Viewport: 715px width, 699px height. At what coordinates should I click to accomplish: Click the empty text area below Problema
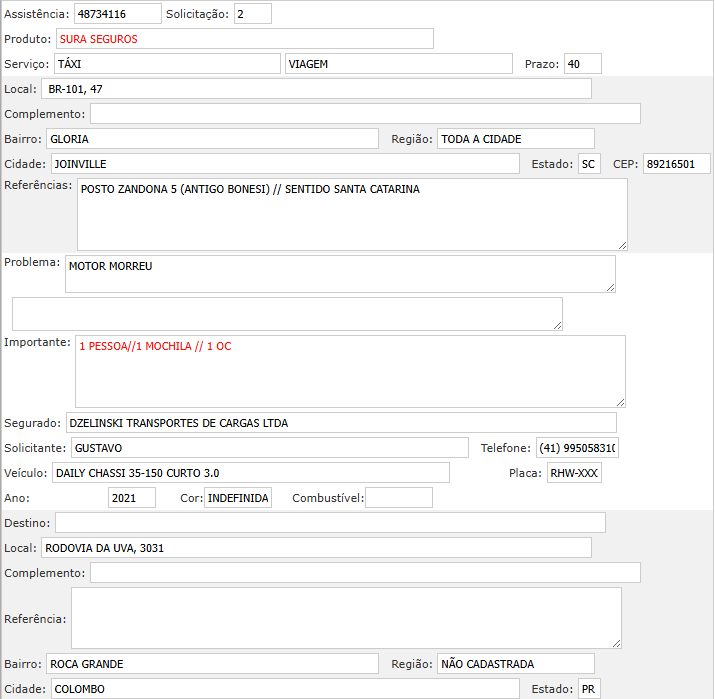(x=287, y=314)
